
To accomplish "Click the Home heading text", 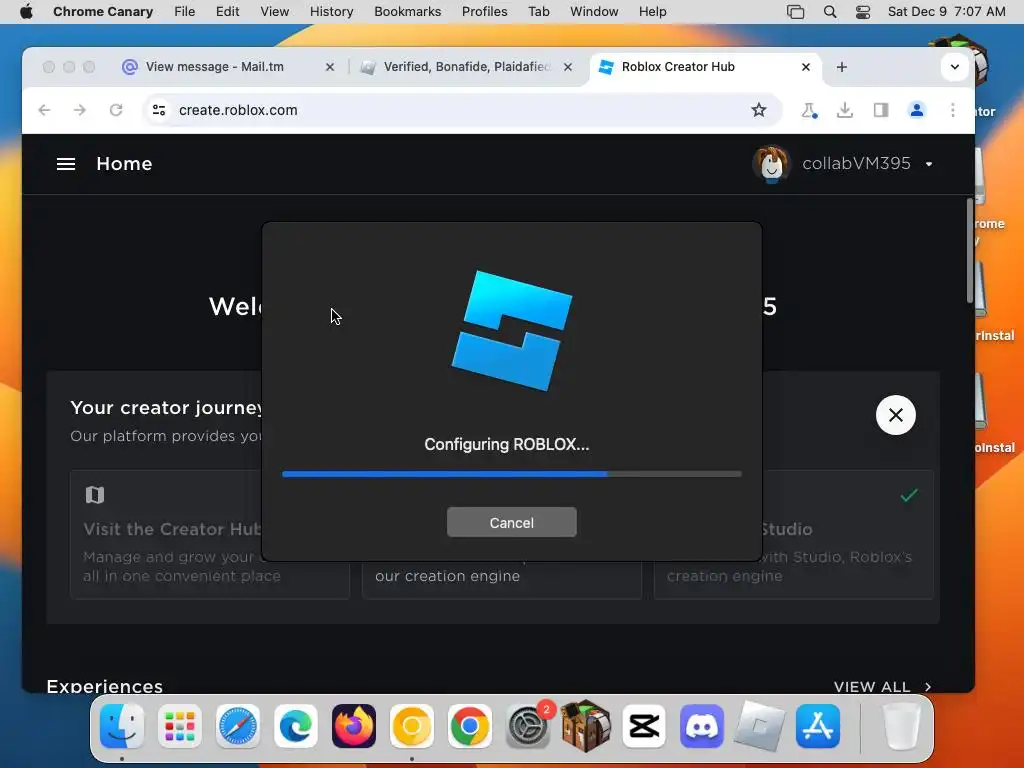I will [124, 164].
